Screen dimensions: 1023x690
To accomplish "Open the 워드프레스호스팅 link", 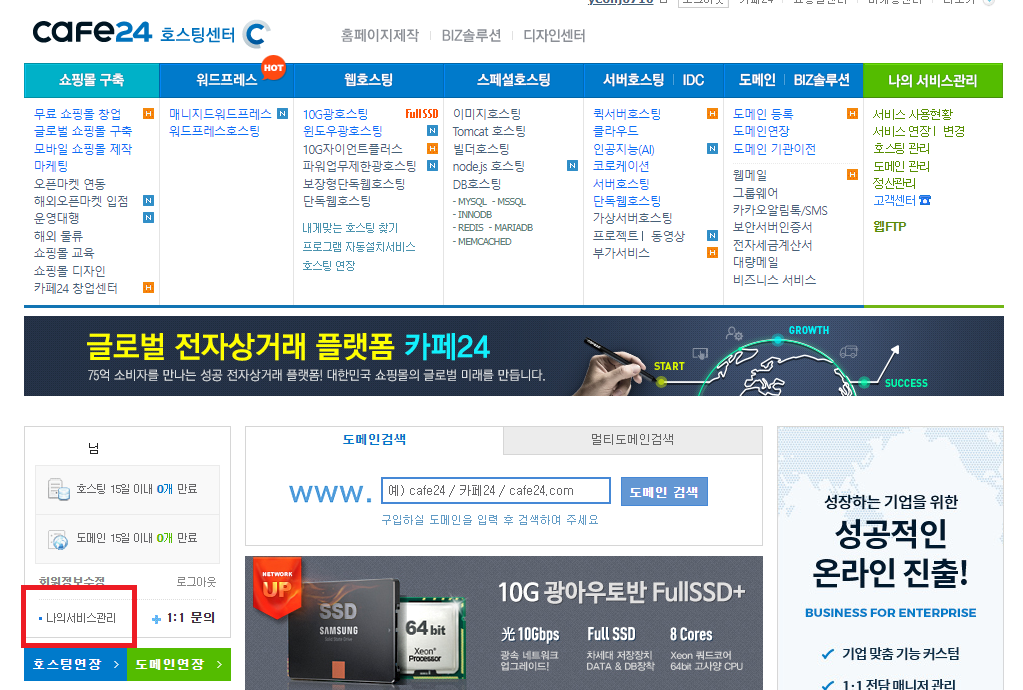I will tap(215, 131).
